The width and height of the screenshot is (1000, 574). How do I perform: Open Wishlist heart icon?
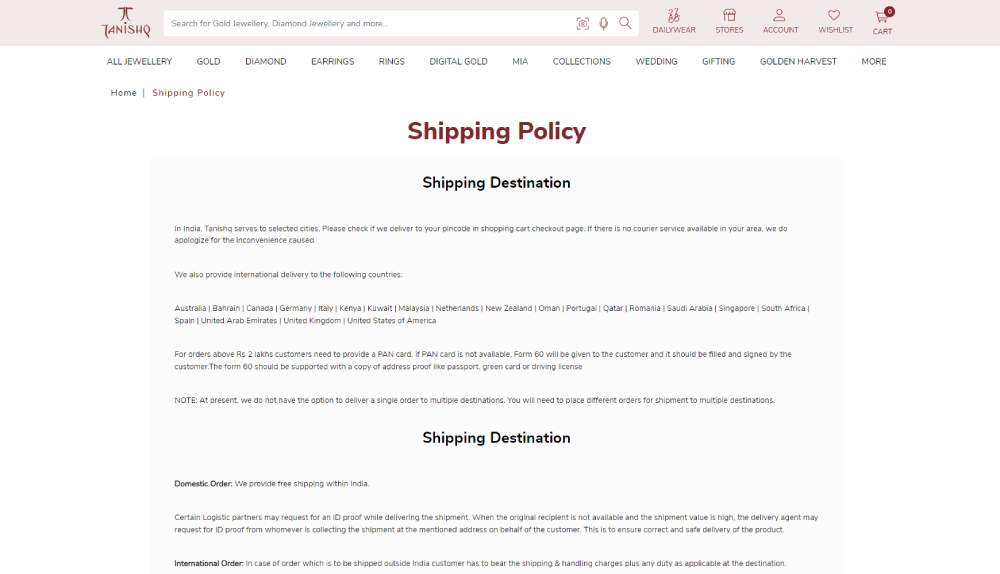click(835, 21)
